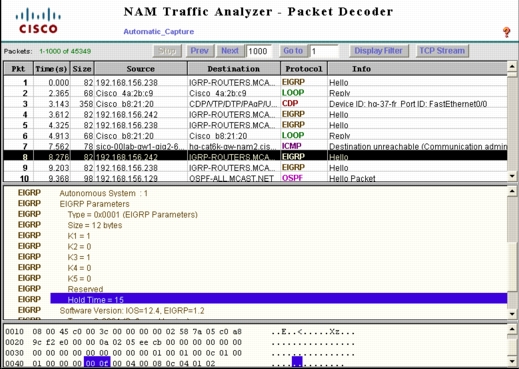This screenshot has width=519, height=369.
Task: Click K4 = 0 decode line
Action: (79, 268)
